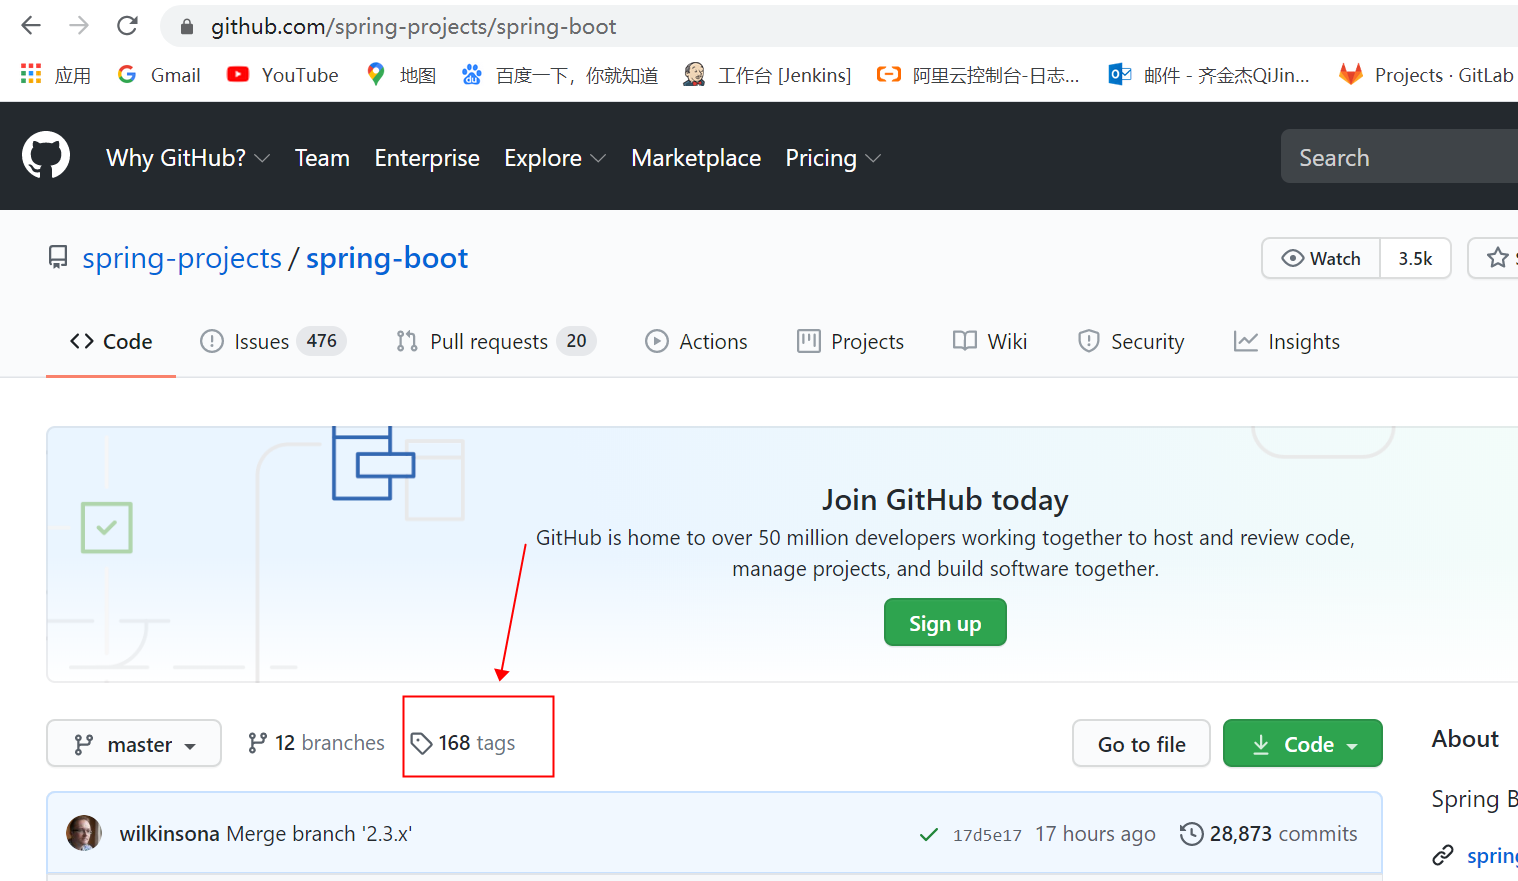The image size is (1518, 881).
Task: Click wilkinsona's avatar thumbnail
Action: coord(84,833)
